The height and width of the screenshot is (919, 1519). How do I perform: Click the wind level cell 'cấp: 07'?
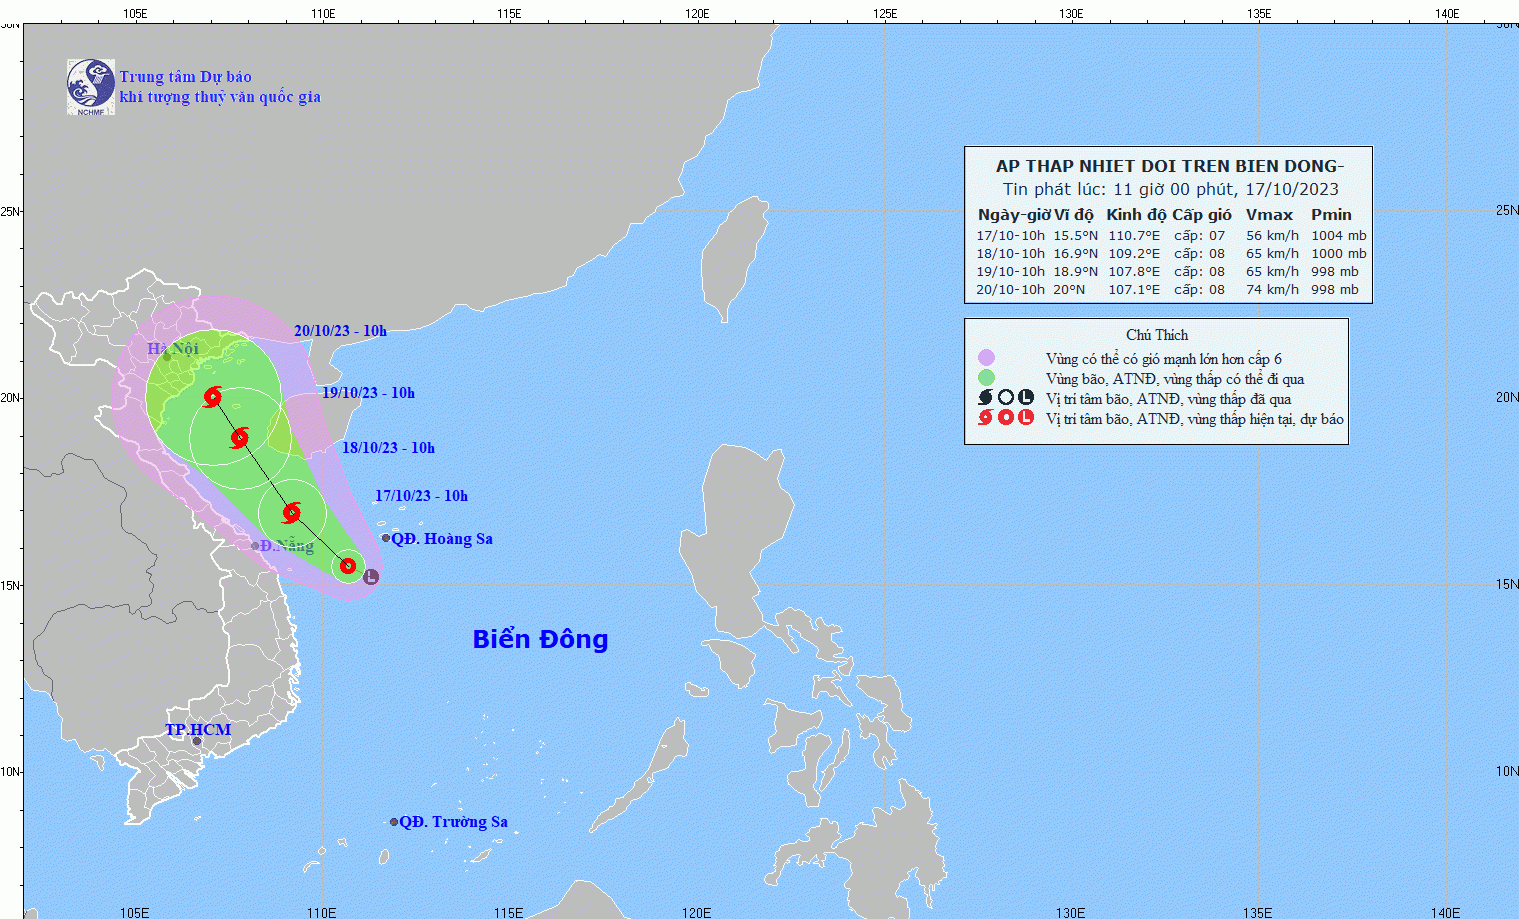(x=1199, y=236)
